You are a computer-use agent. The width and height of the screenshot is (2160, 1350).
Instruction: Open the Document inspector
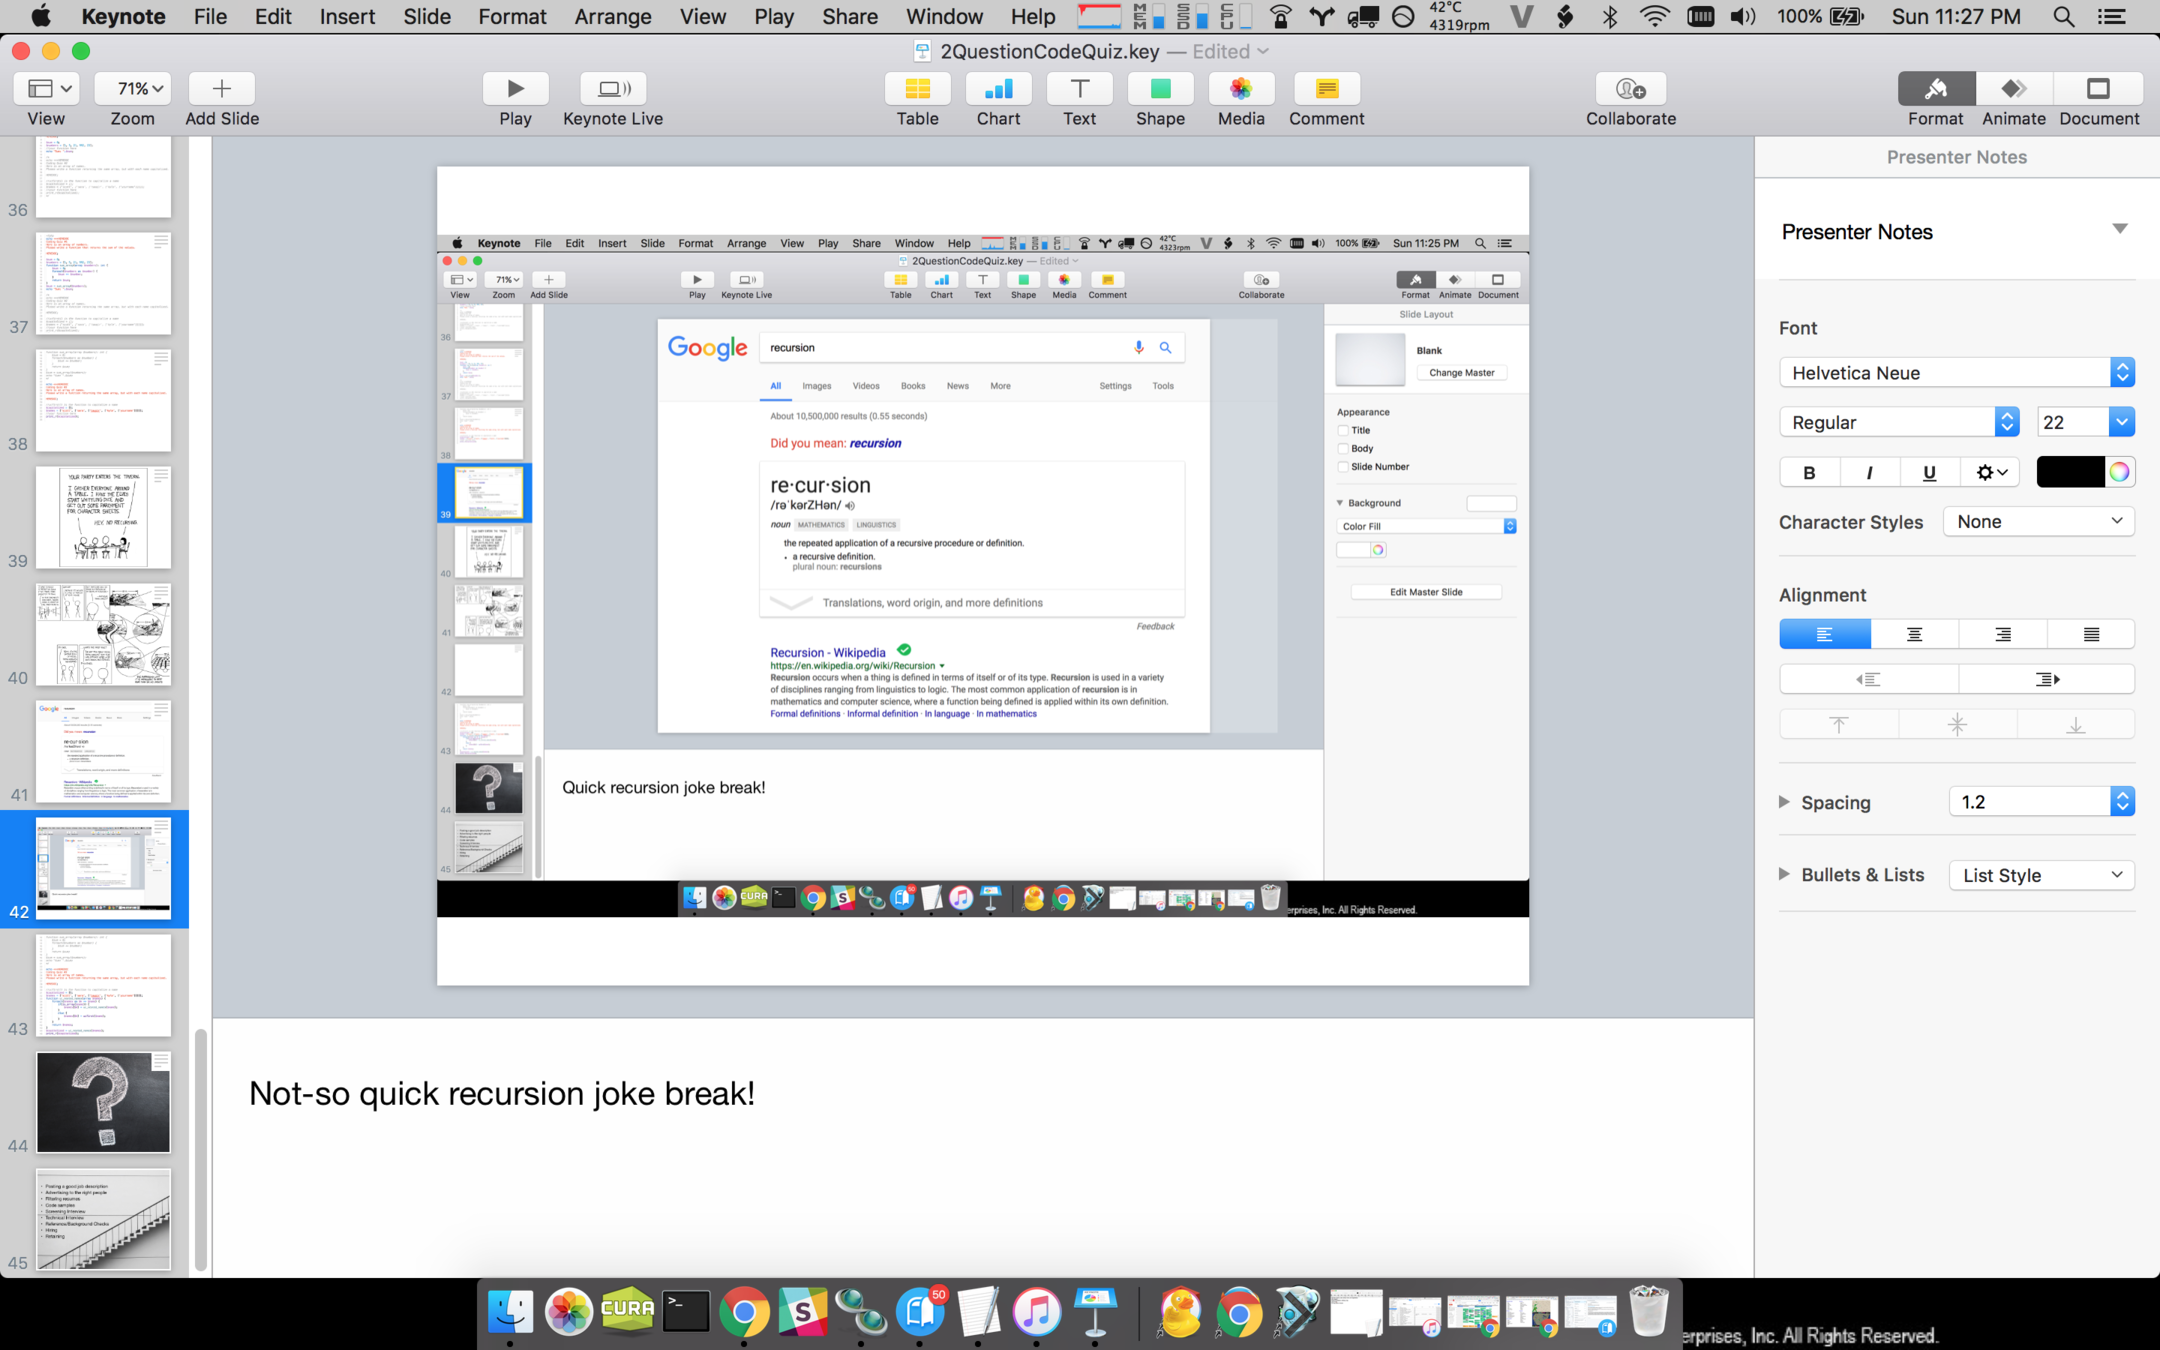point(2098,89)
